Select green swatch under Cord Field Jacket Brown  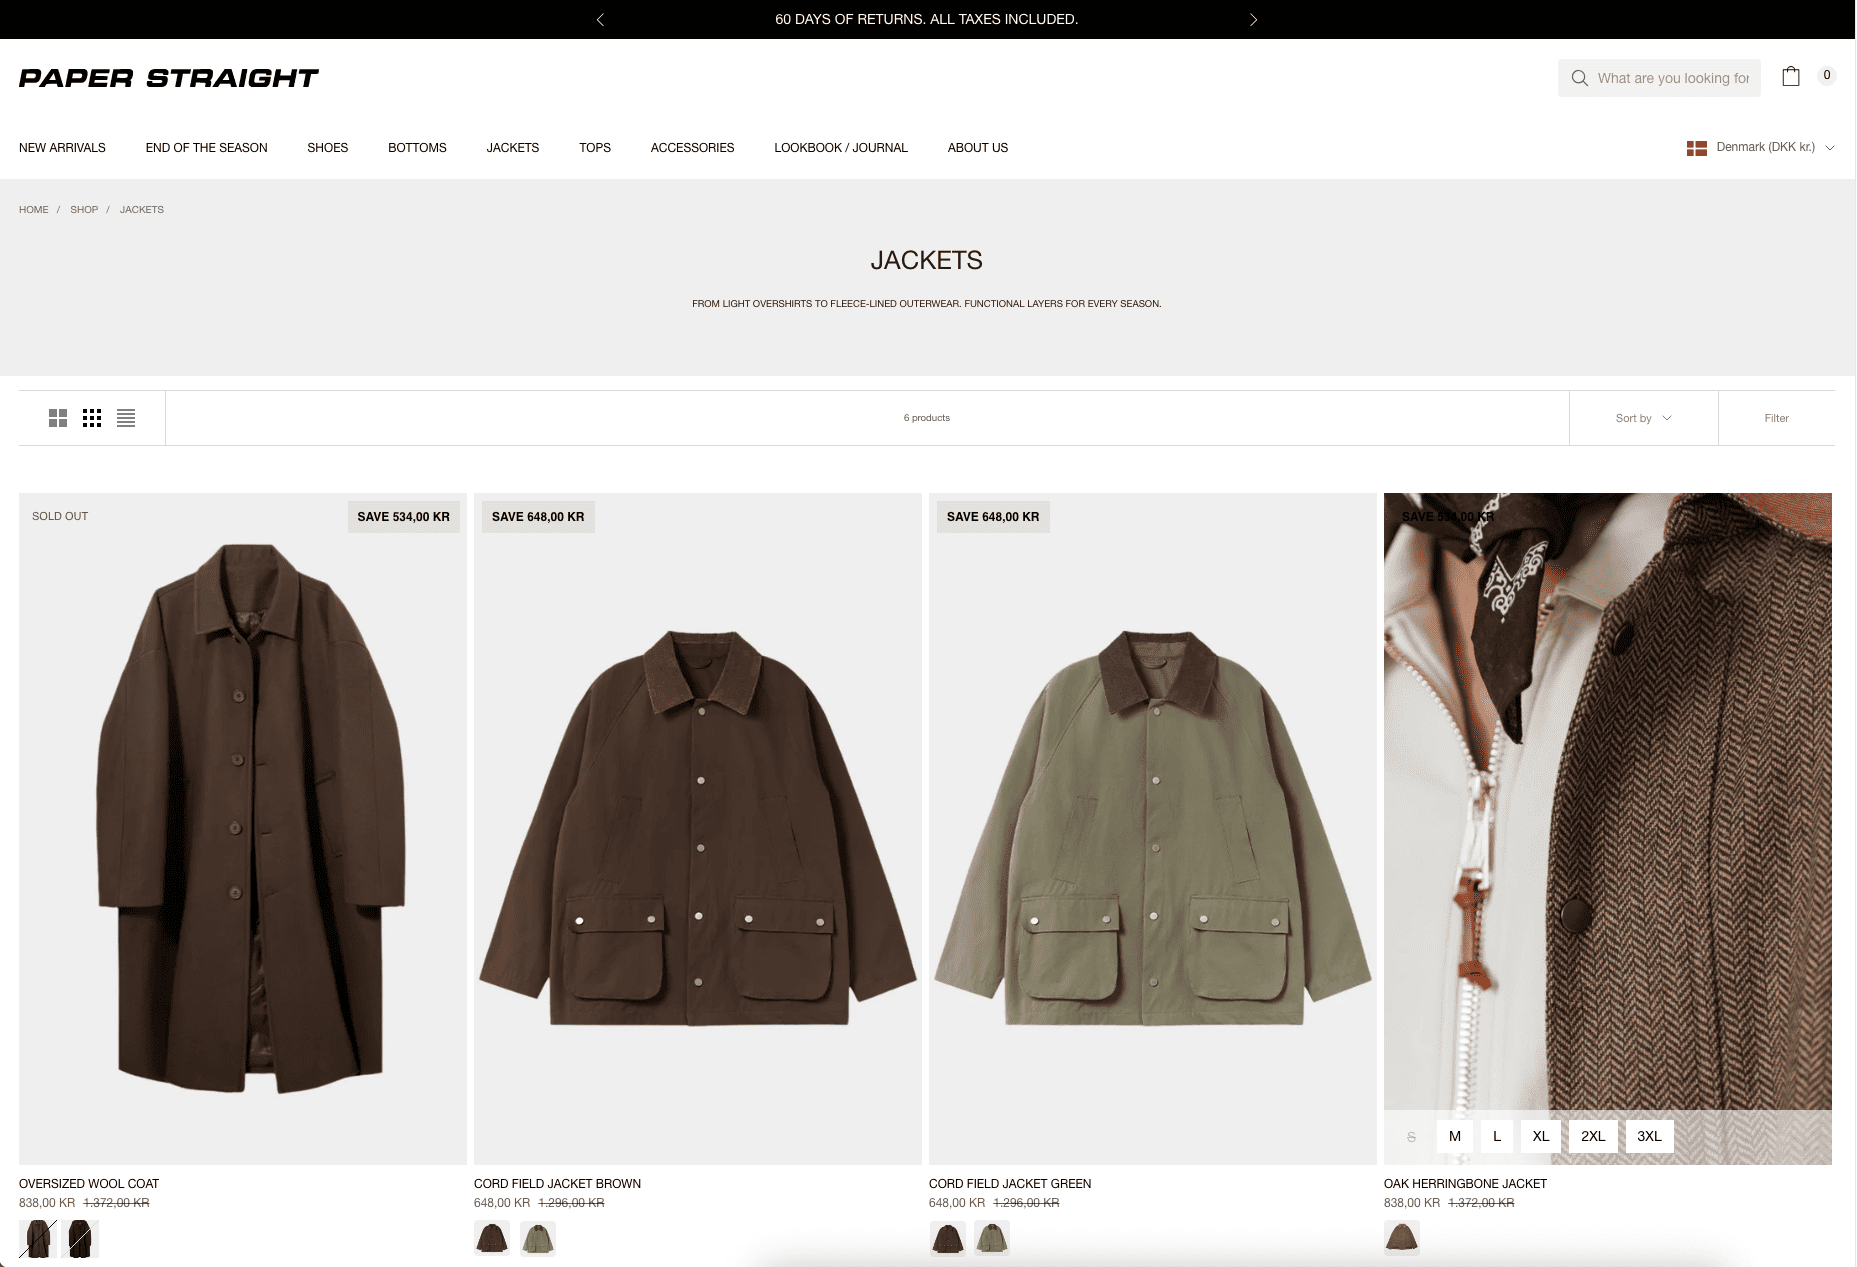(x=537, y=1238)
